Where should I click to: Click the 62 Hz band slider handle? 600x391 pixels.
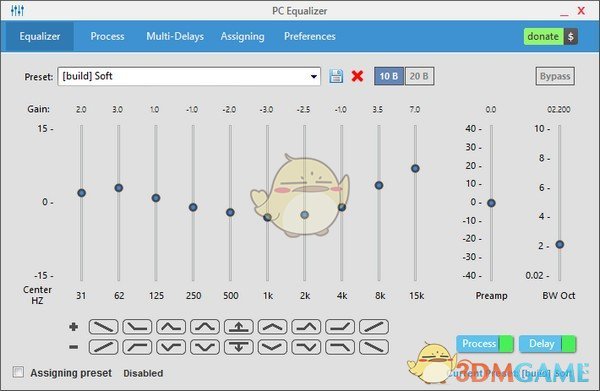pos(119,188)
